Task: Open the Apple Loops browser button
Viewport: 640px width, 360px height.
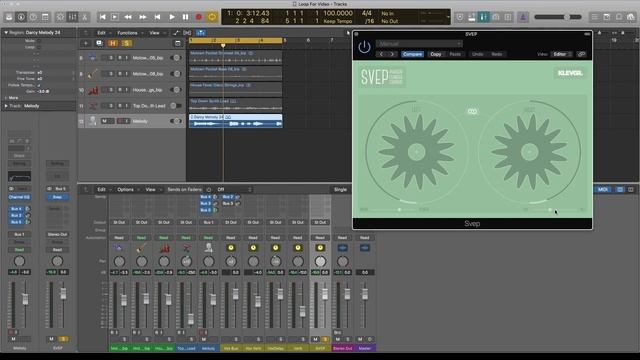Action: coord(619,17)
